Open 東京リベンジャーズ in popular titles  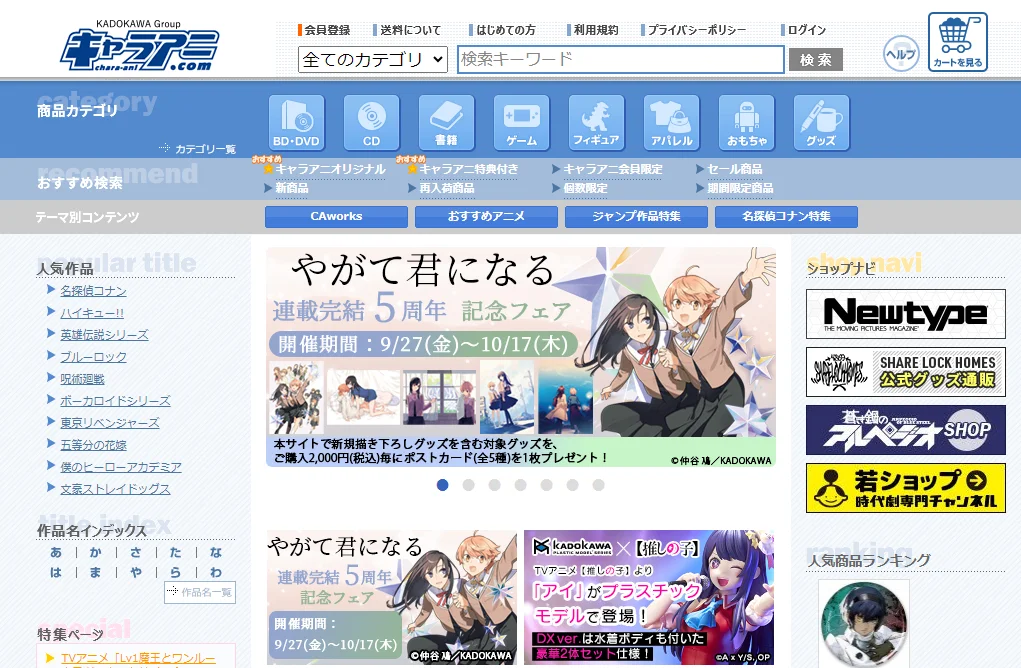[x=109, y=423]
